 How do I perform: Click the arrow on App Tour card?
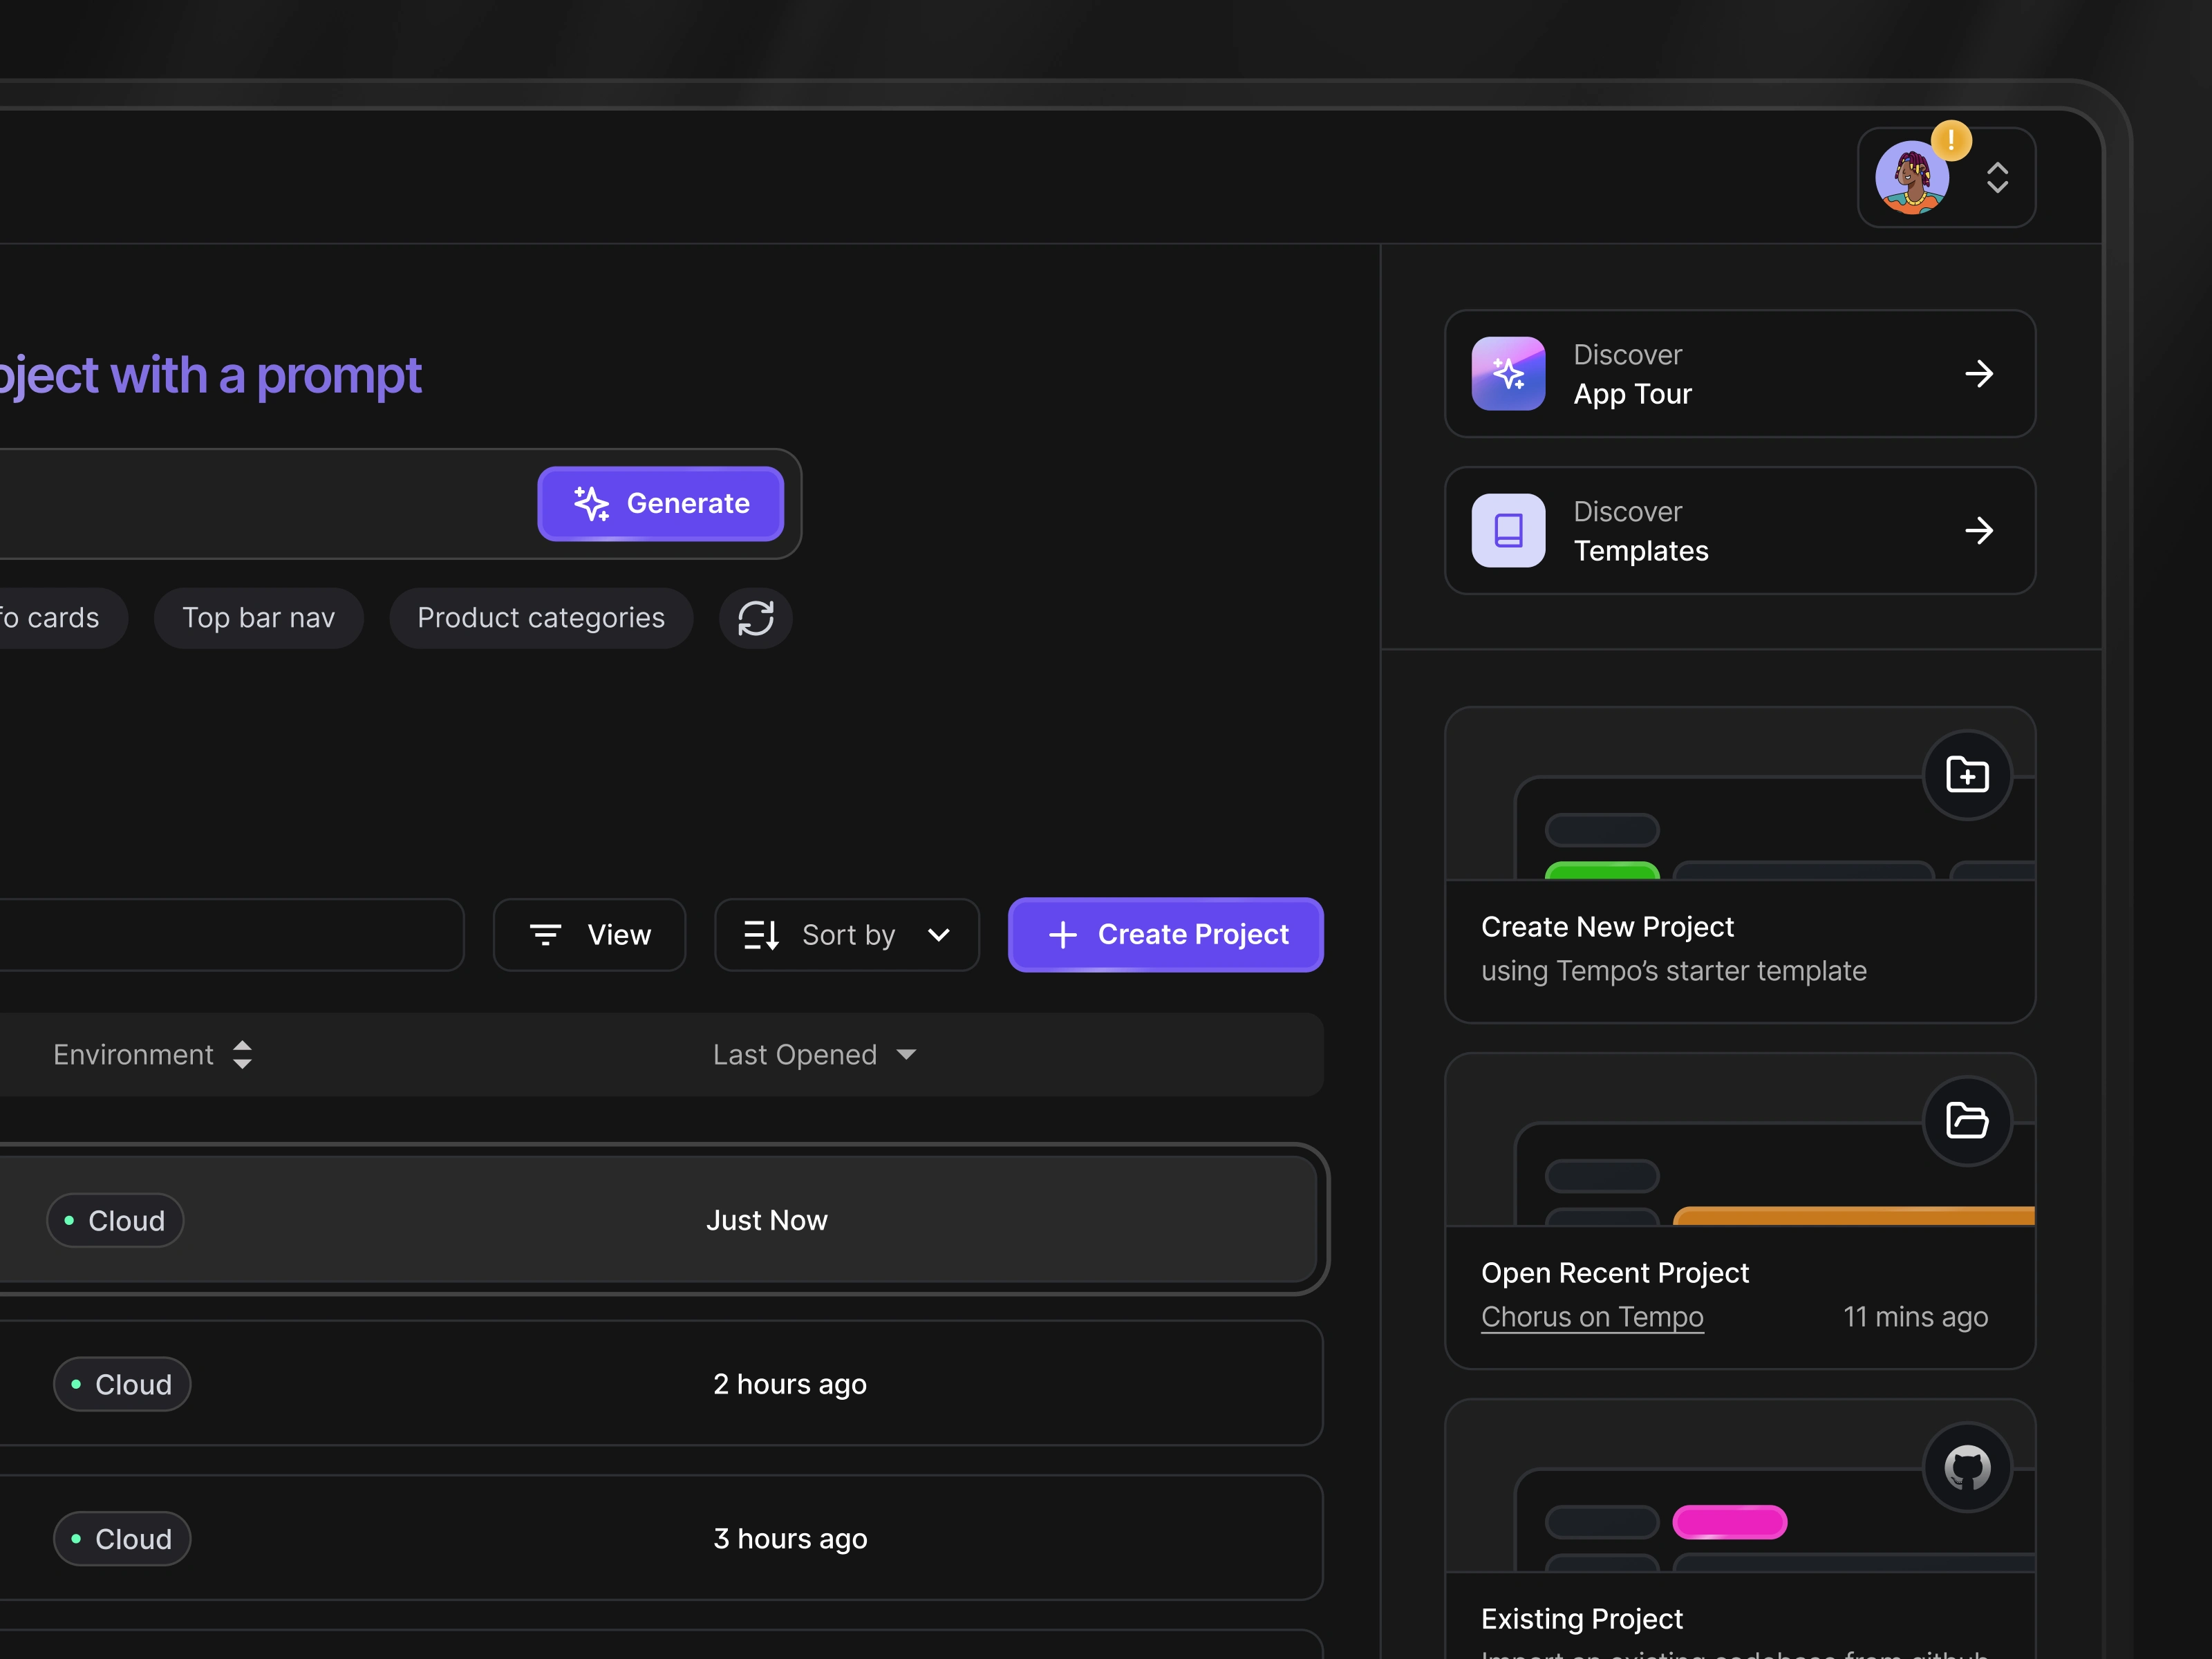1979,374
